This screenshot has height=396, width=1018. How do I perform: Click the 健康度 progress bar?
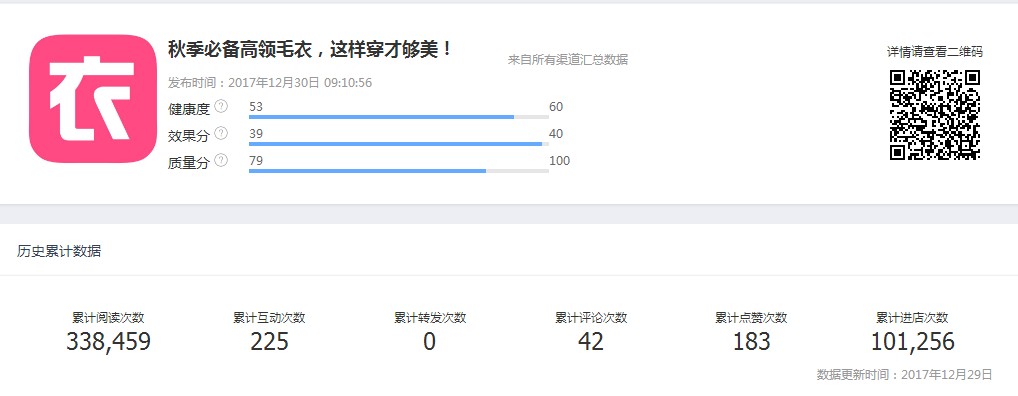[399, 117]
